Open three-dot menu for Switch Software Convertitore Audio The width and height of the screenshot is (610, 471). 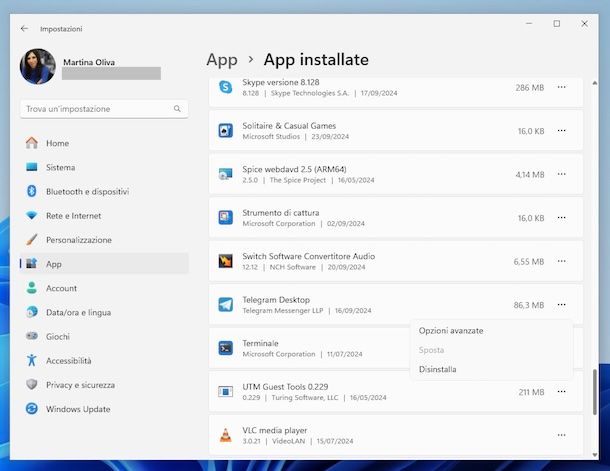pos(562,261)
